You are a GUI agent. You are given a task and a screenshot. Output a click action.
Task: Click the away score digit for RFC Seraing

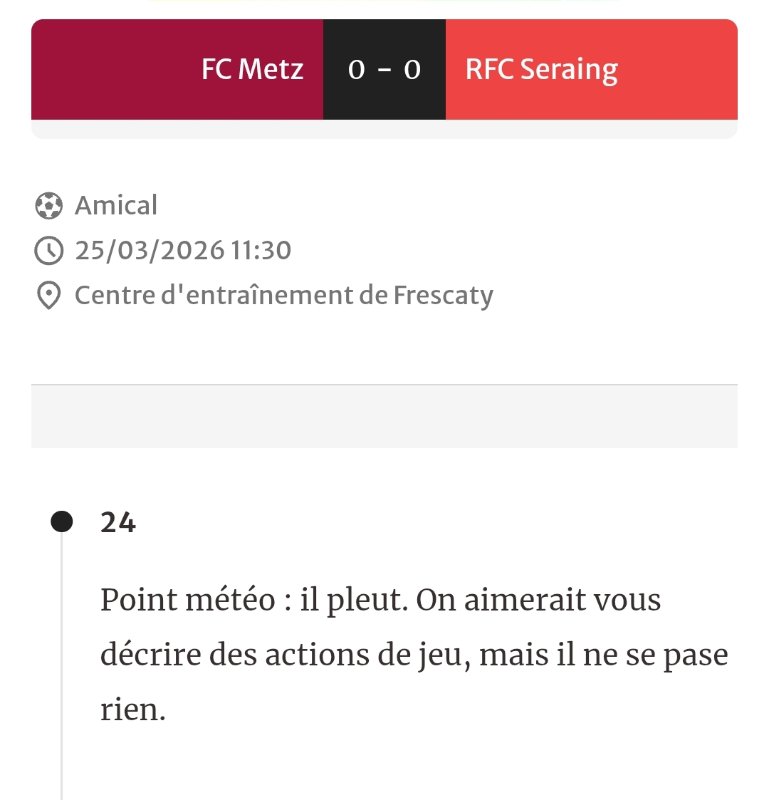(411, 70)
